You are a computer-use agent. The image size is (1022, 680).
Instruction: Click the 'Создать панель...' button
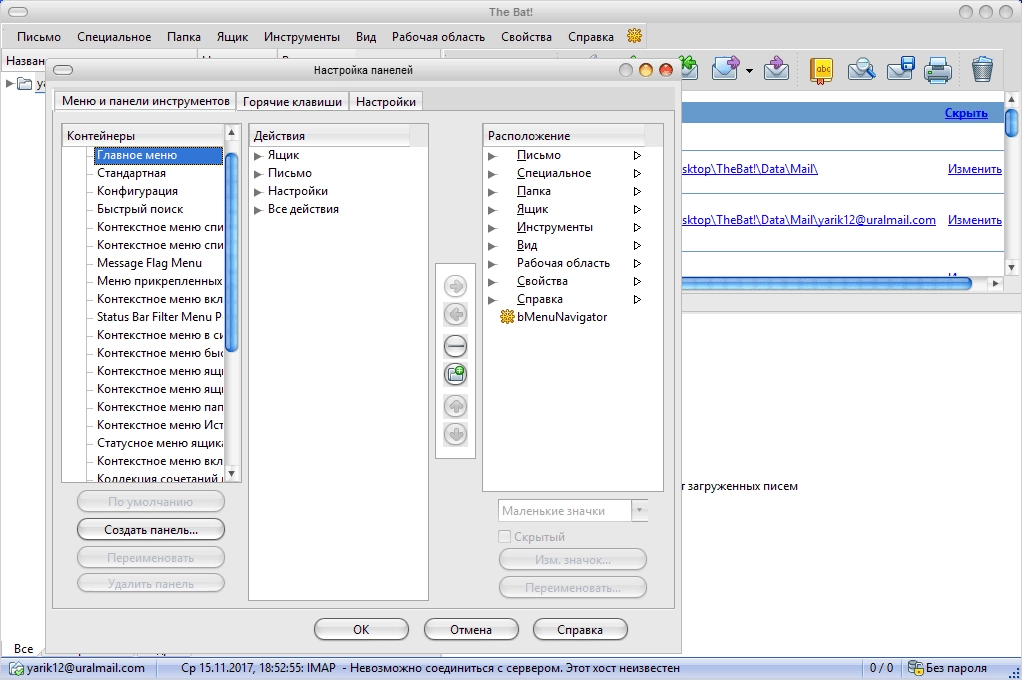click(x=151, y=530)
